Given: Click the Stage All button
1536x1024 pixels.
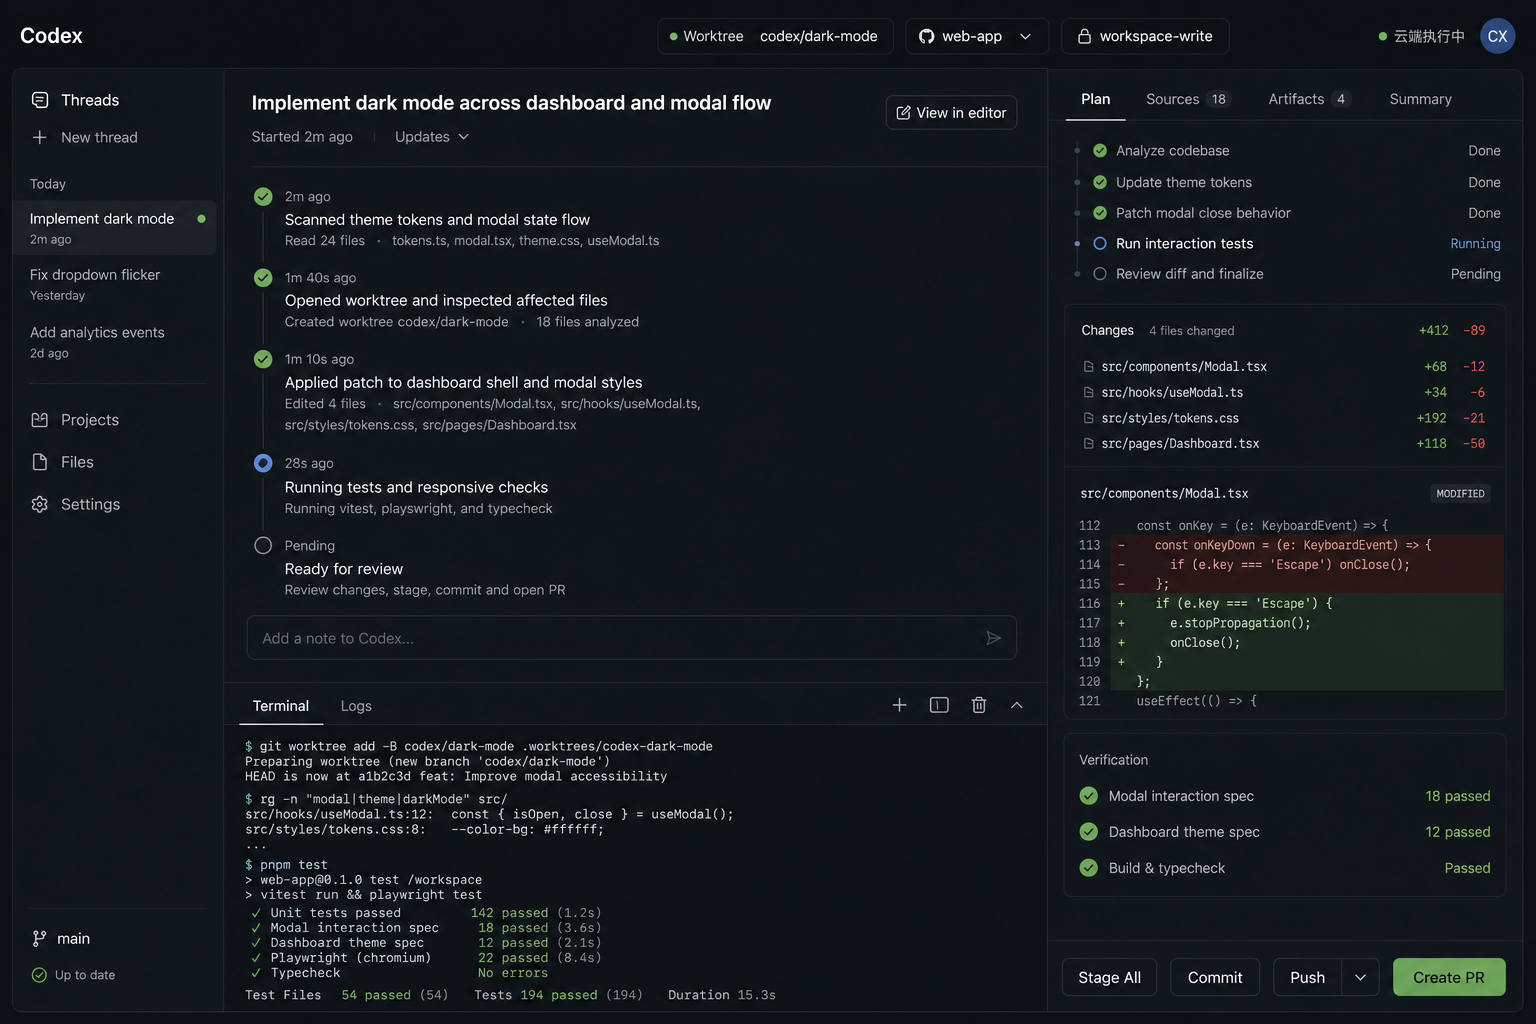Looking at the screenshot, I should point(1109,977).
